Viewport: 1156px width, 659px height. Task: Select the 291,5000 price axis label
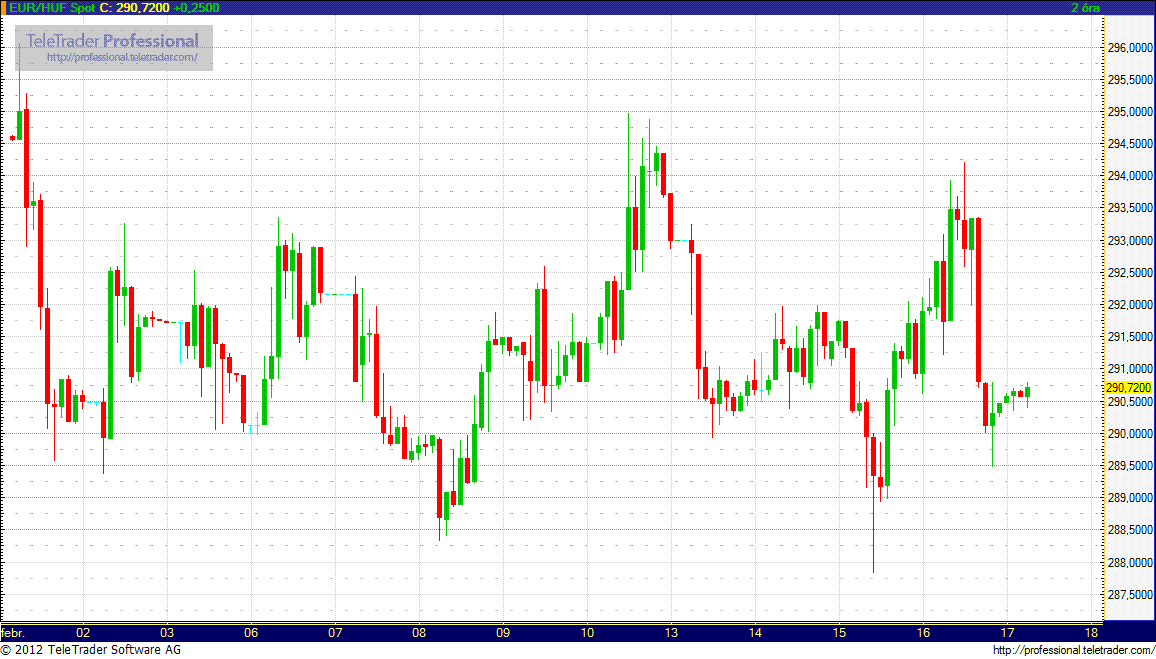1129,338
